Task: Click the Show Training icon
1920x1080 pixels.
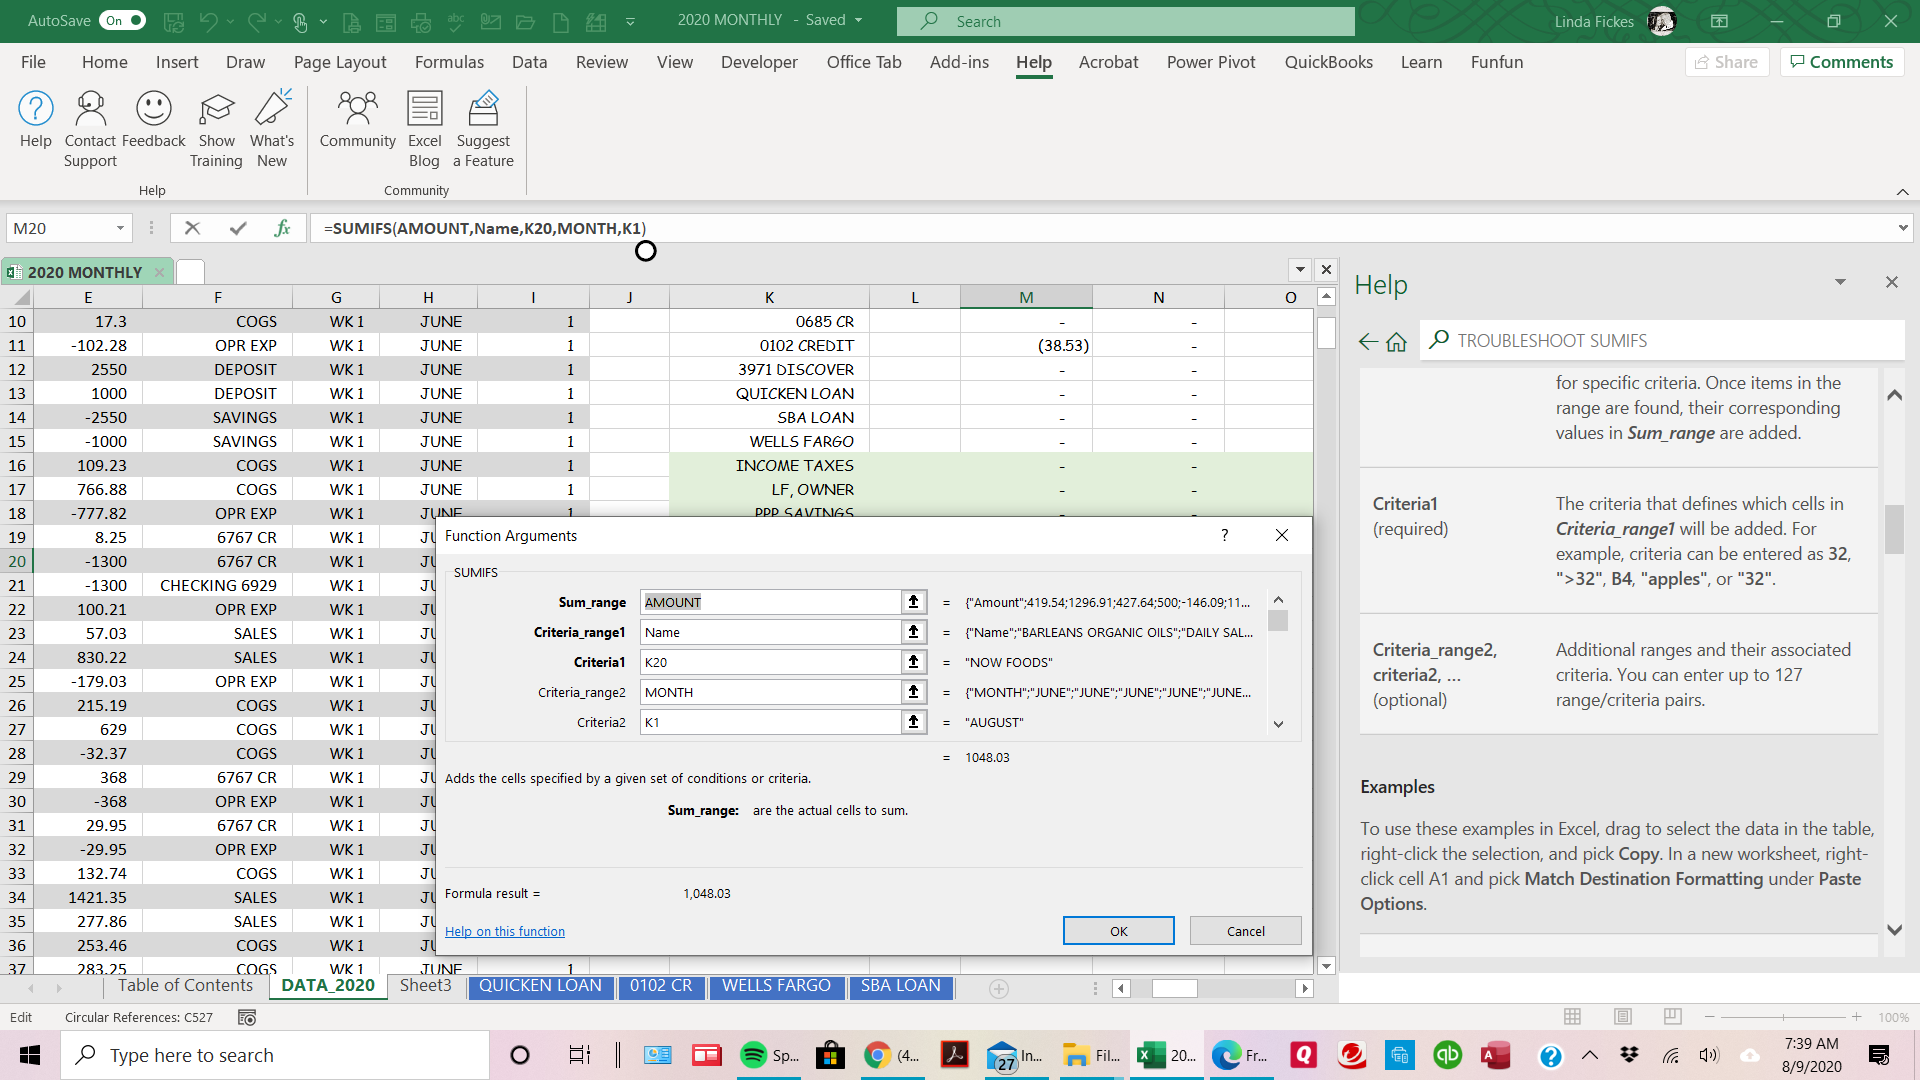Action: (x=216, y=109)
